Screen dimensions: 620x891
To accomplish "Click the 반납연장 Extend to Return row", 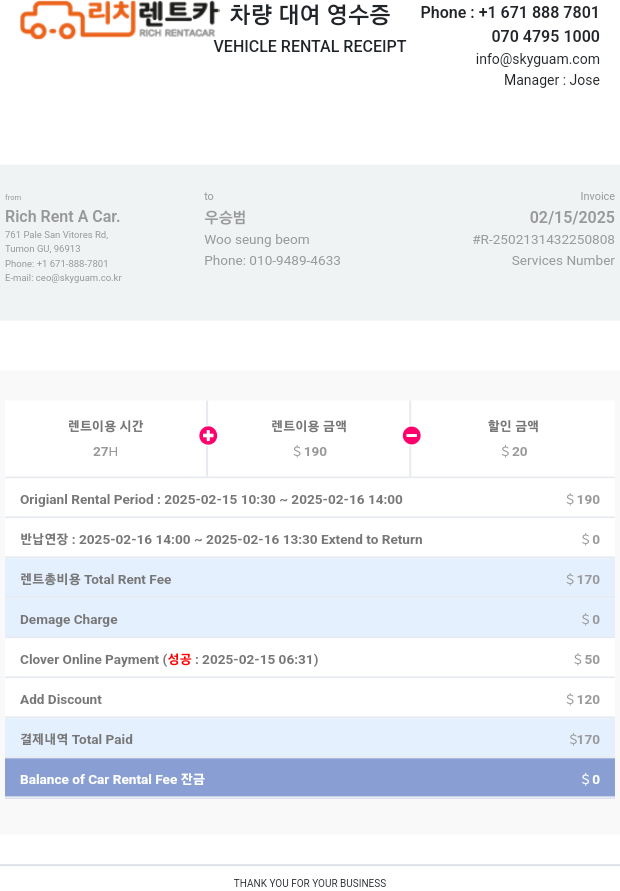I will tap(310, 539).
